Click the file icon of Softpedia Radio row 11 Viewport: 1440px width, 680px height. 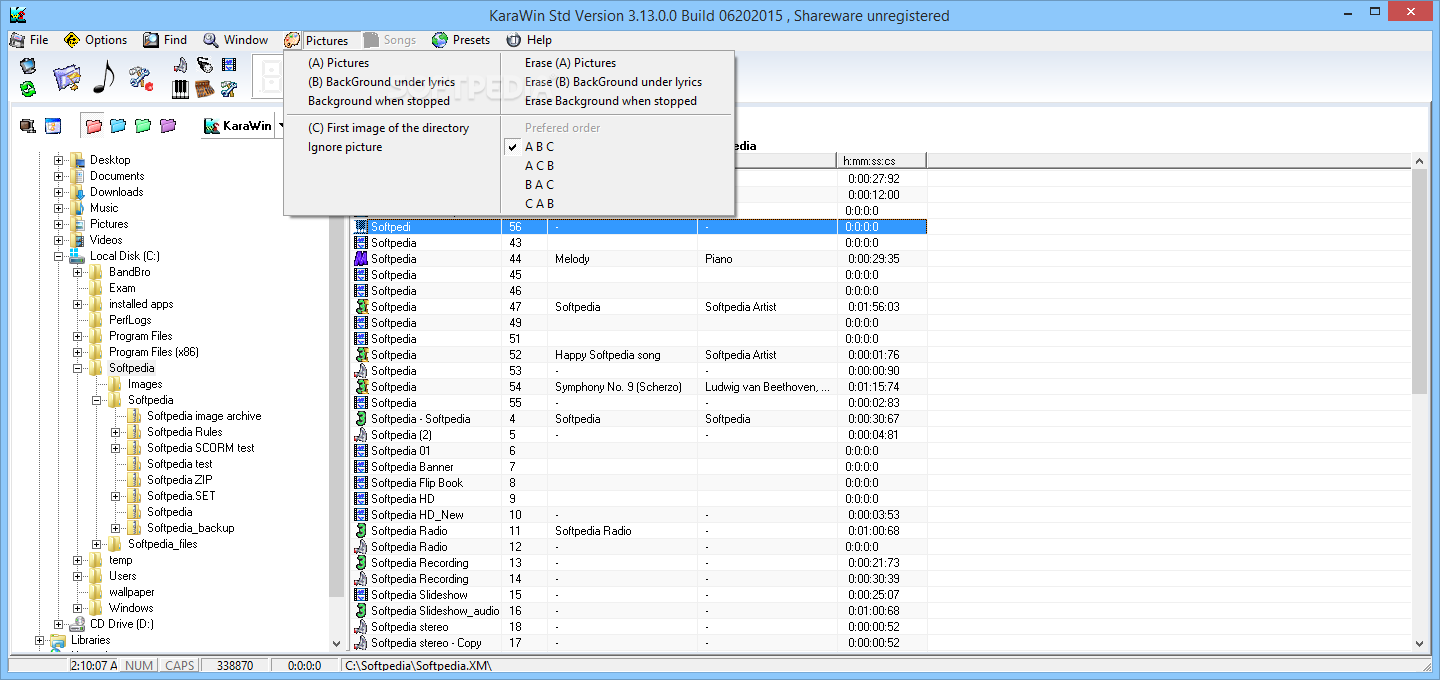tap(361, 531)
